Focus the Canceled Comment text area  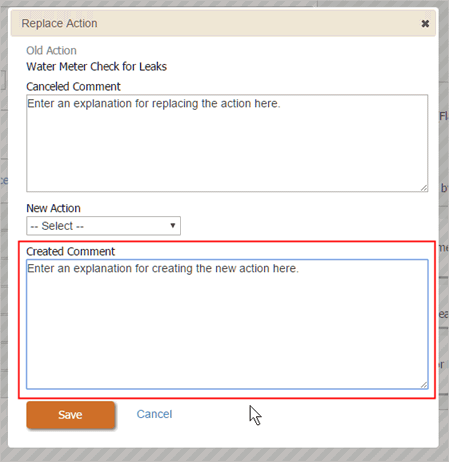(227, 143)
